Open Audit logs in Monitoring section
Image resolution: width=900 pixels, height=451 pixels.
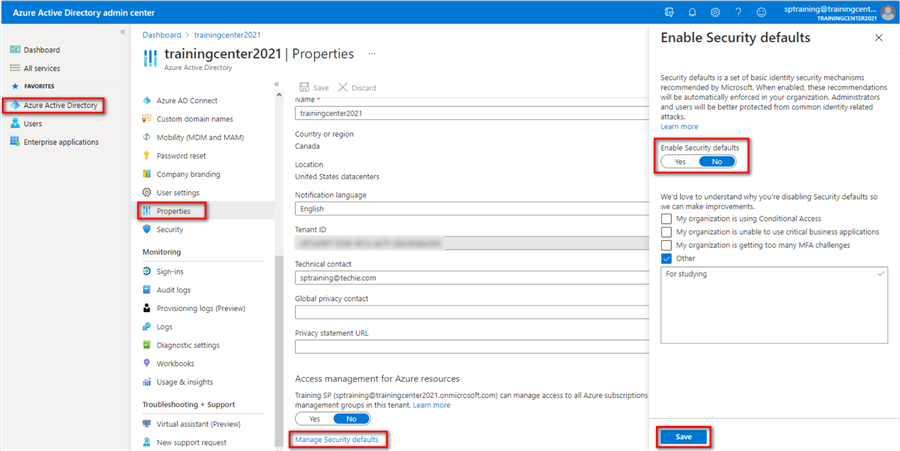[176, 290]
